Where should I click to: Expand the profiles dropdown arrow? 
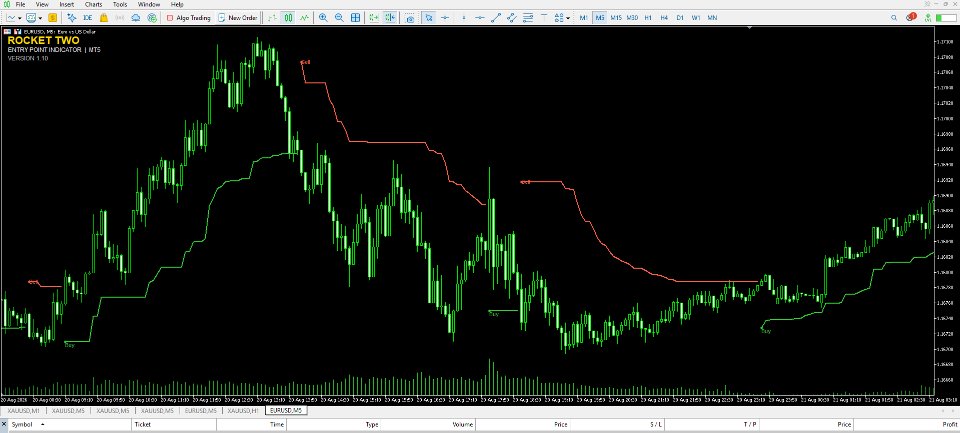pyautogui.click(x=40, y=18)
